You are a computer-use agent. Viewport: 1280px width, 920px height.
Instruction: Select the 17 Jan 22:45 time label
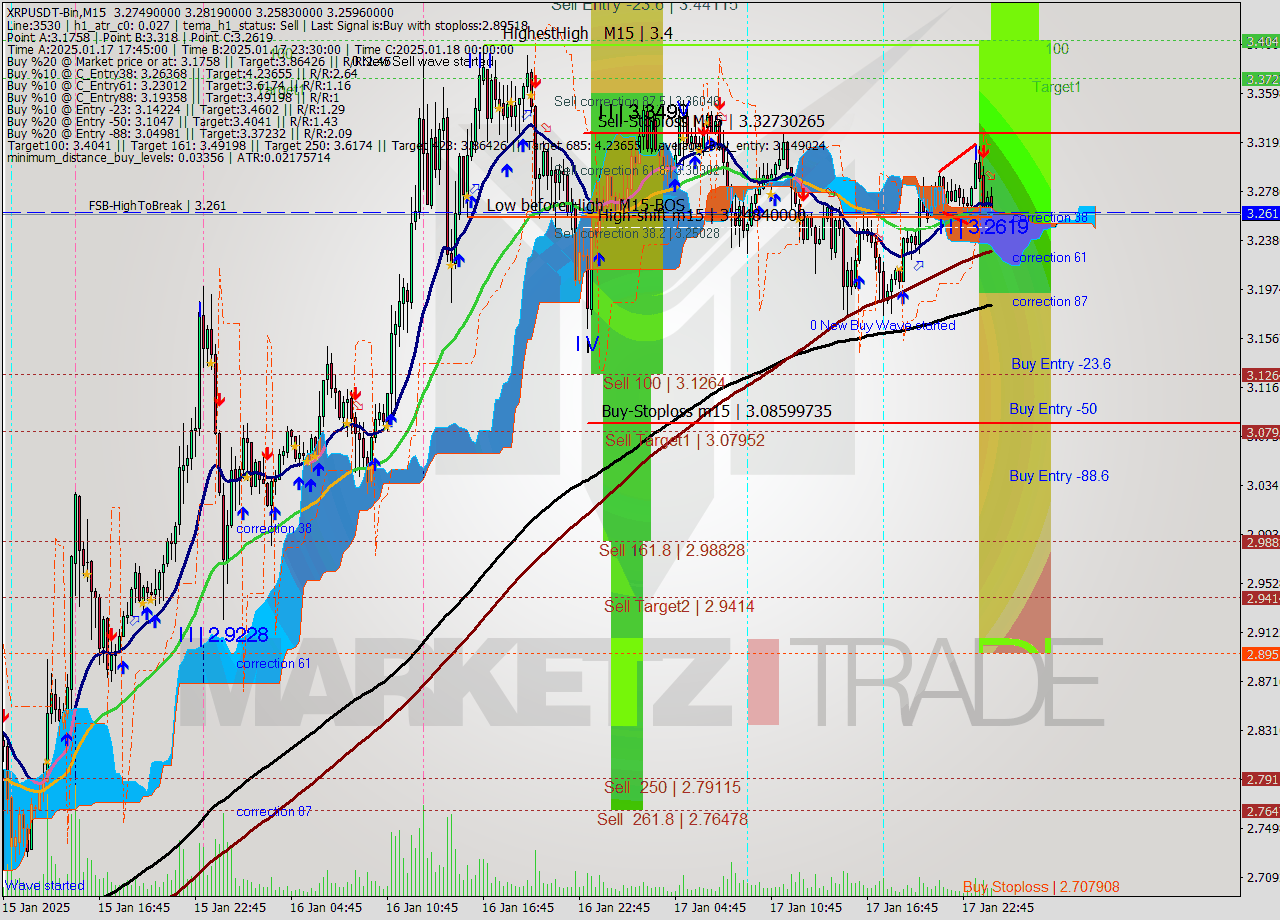click(996, 908)
